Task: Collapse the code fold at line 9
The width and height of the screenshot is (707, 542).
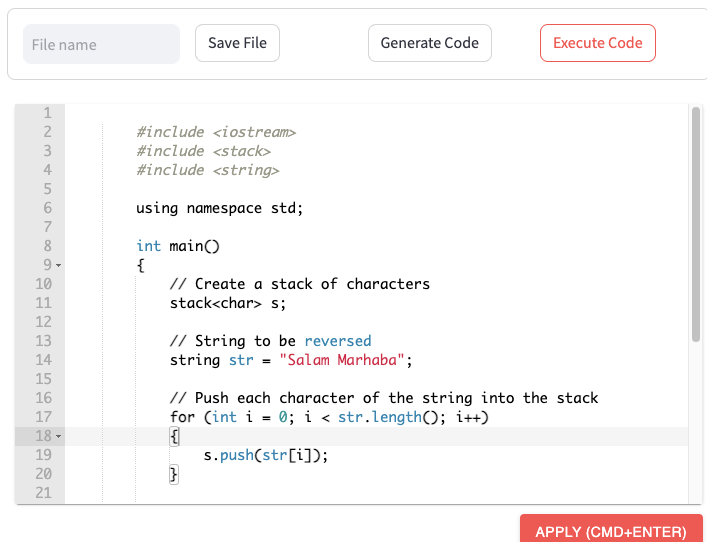Action: coord(58,266)
